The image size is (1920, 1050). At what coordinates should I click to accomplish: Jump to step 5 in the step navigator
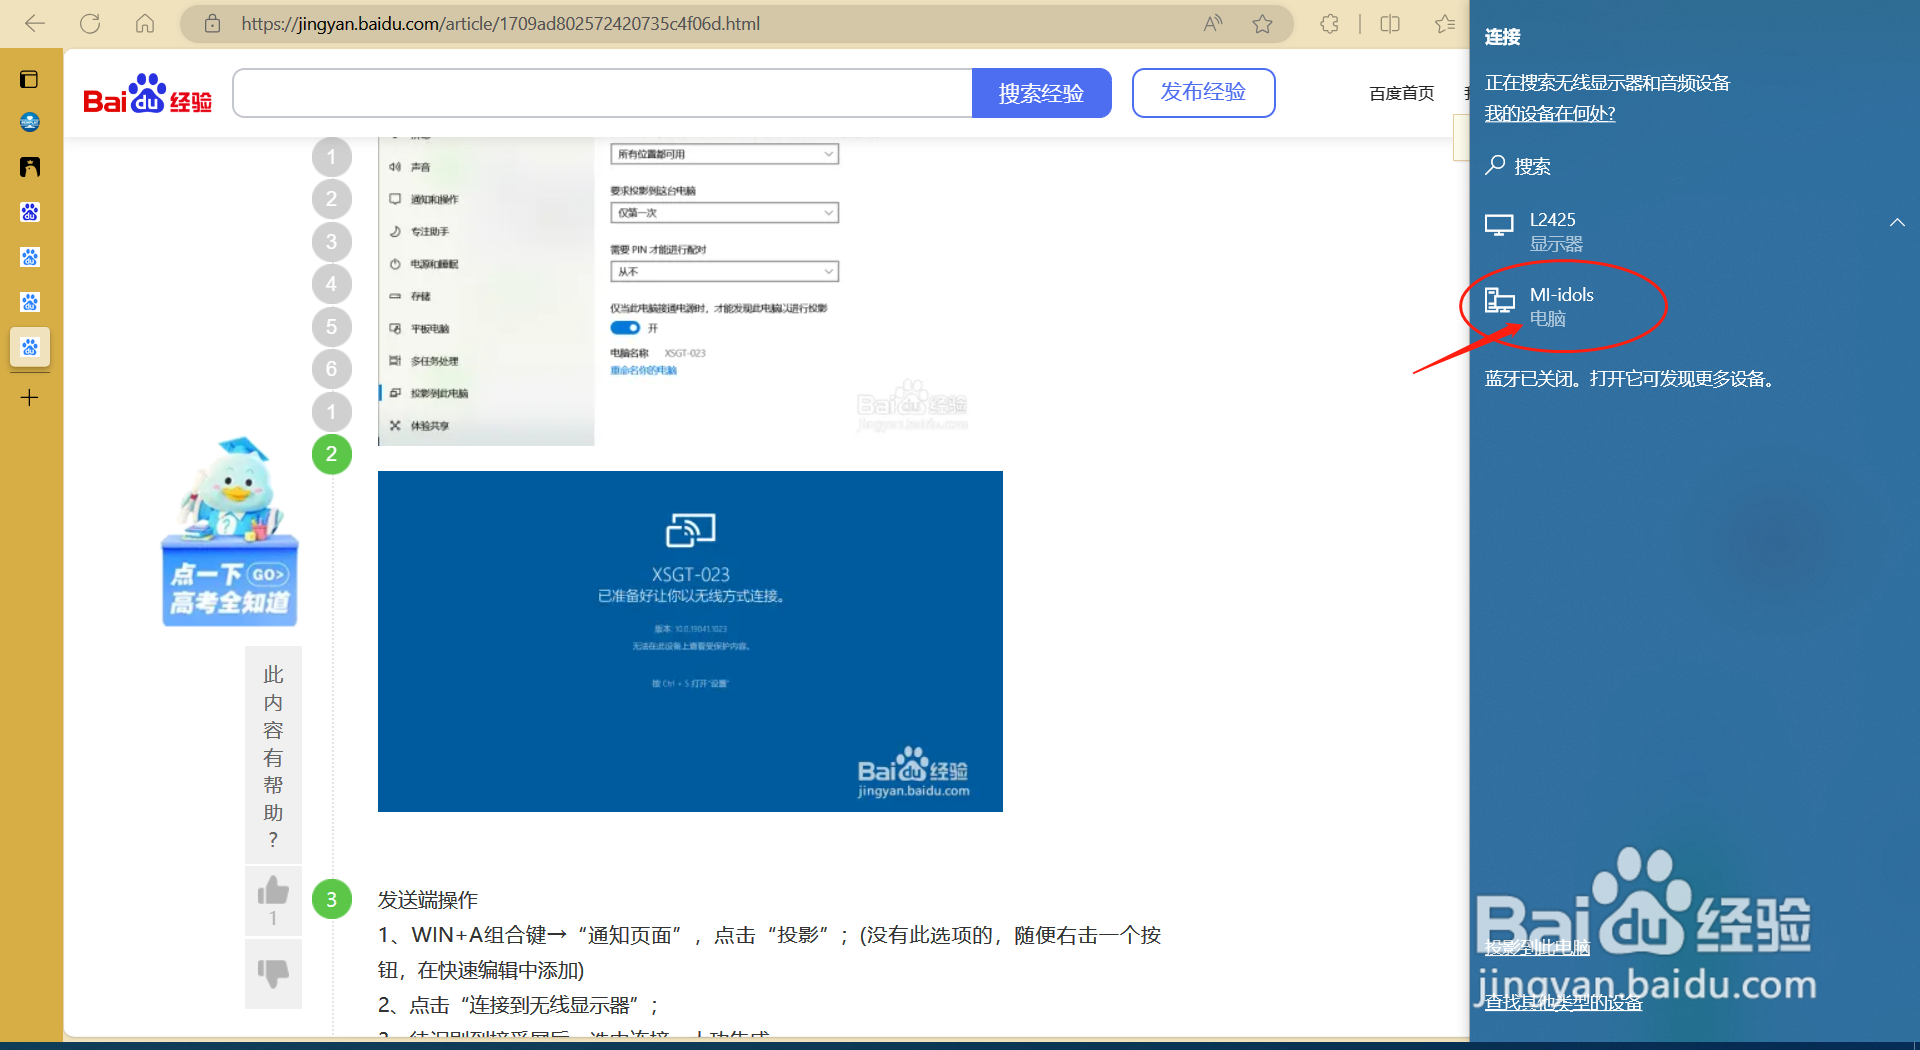331,327
